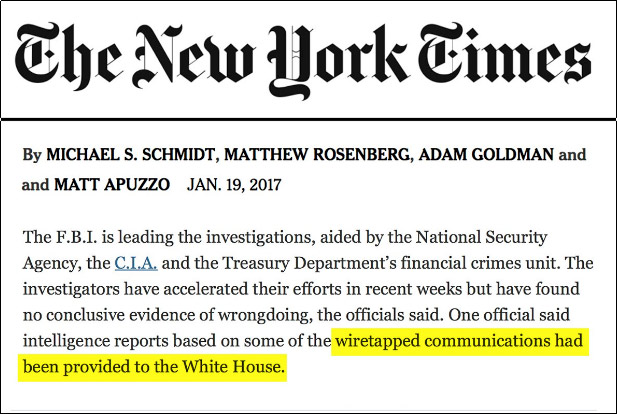Click Matt Apuzzo author byline

coord(112,184)
